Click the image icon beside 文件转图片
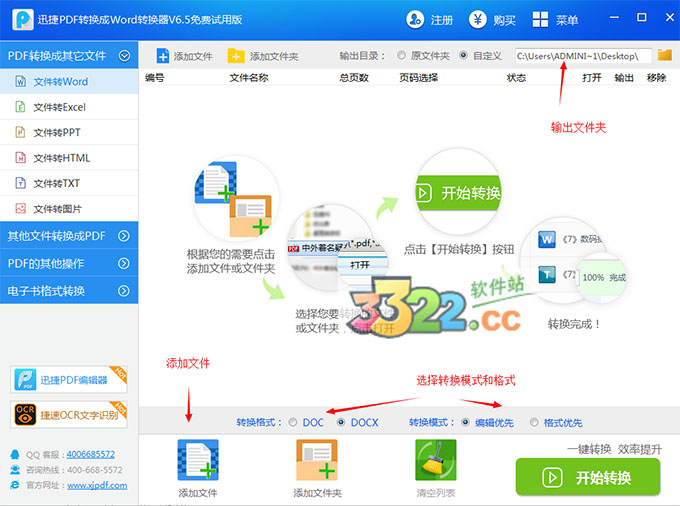680x506 pixels. (20, 208)
